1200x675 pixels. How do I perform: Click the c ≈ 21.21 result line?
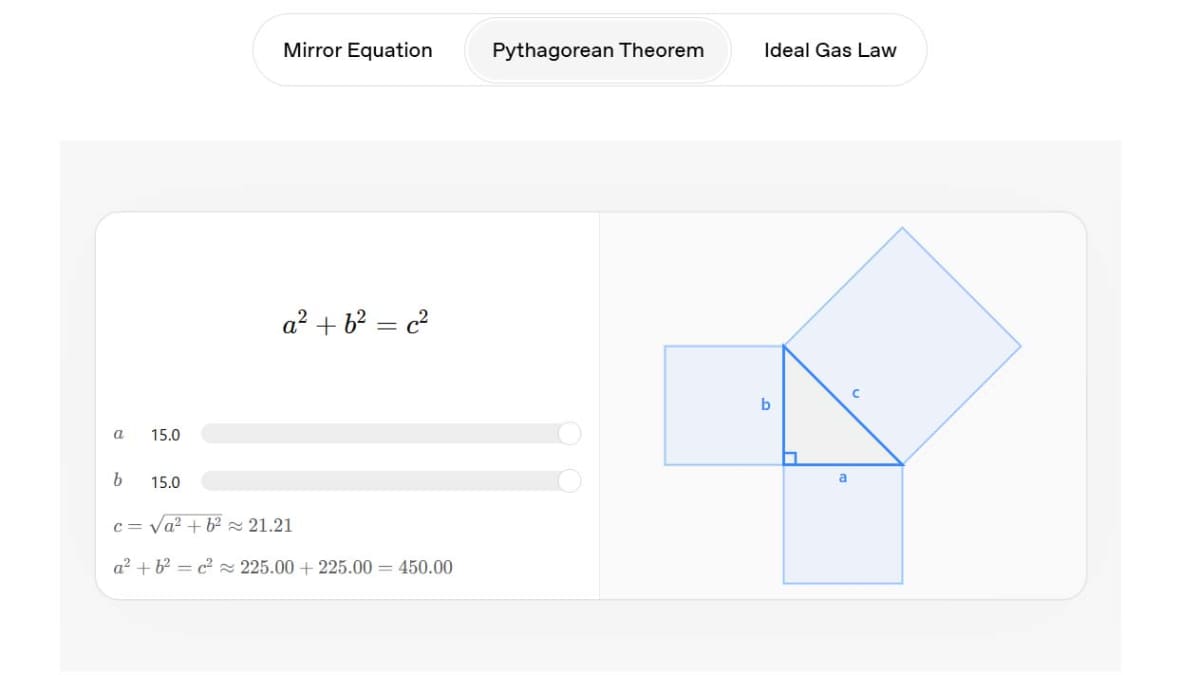205,525
